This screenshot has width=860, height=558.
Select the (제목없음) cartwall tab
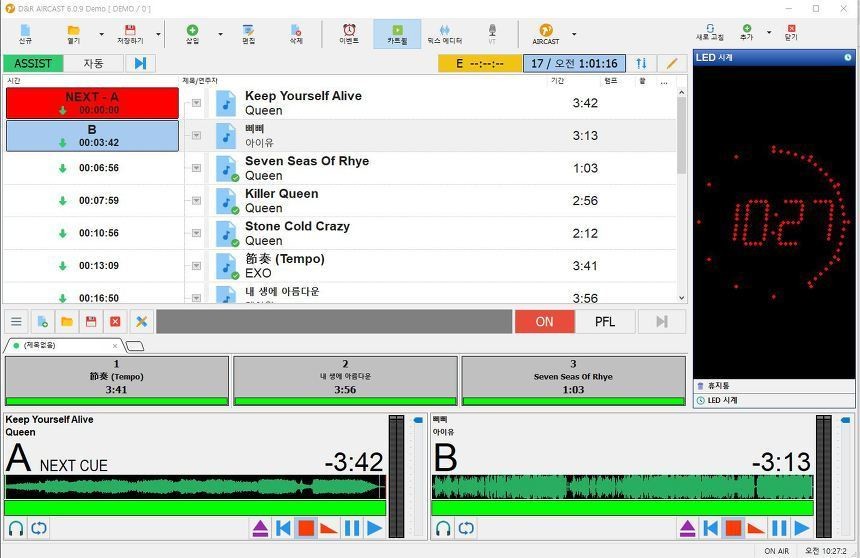coord(61,346)
